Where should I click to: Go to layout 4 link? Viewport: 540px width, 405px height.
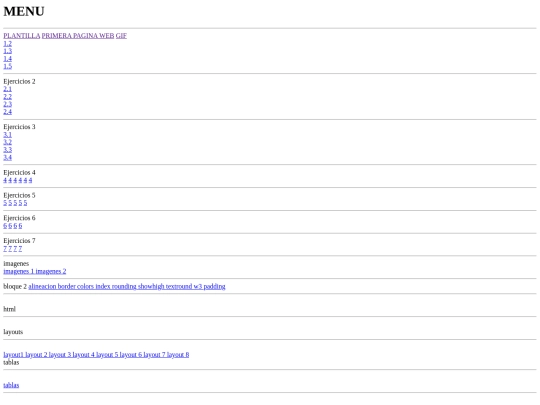83,355
